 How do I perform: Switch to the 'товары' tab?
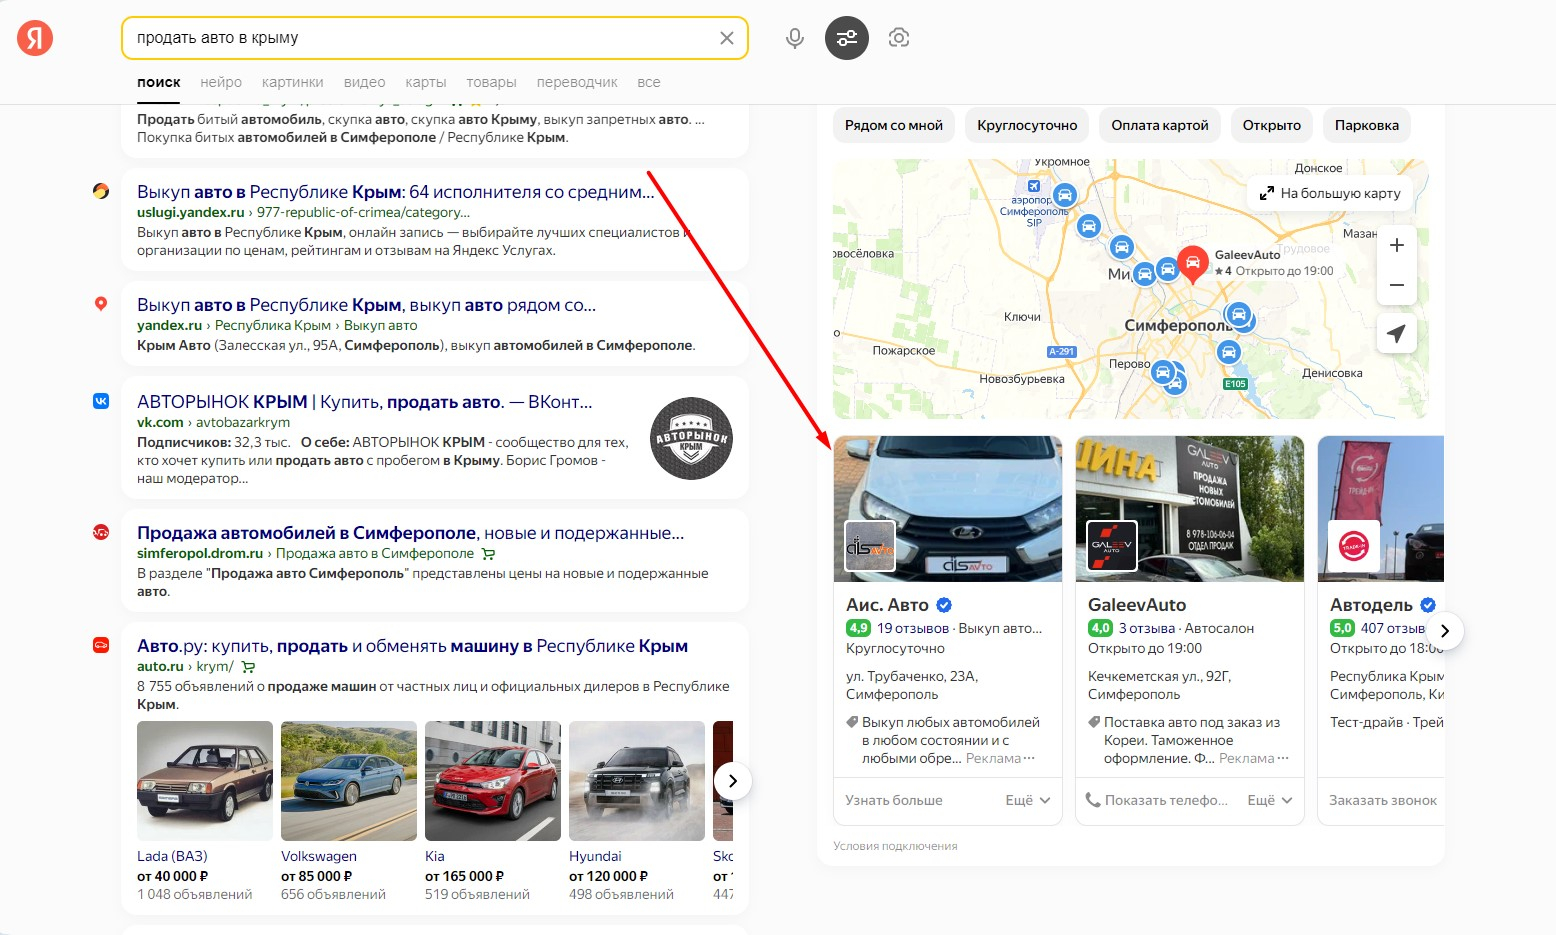[x=491, y=82]
